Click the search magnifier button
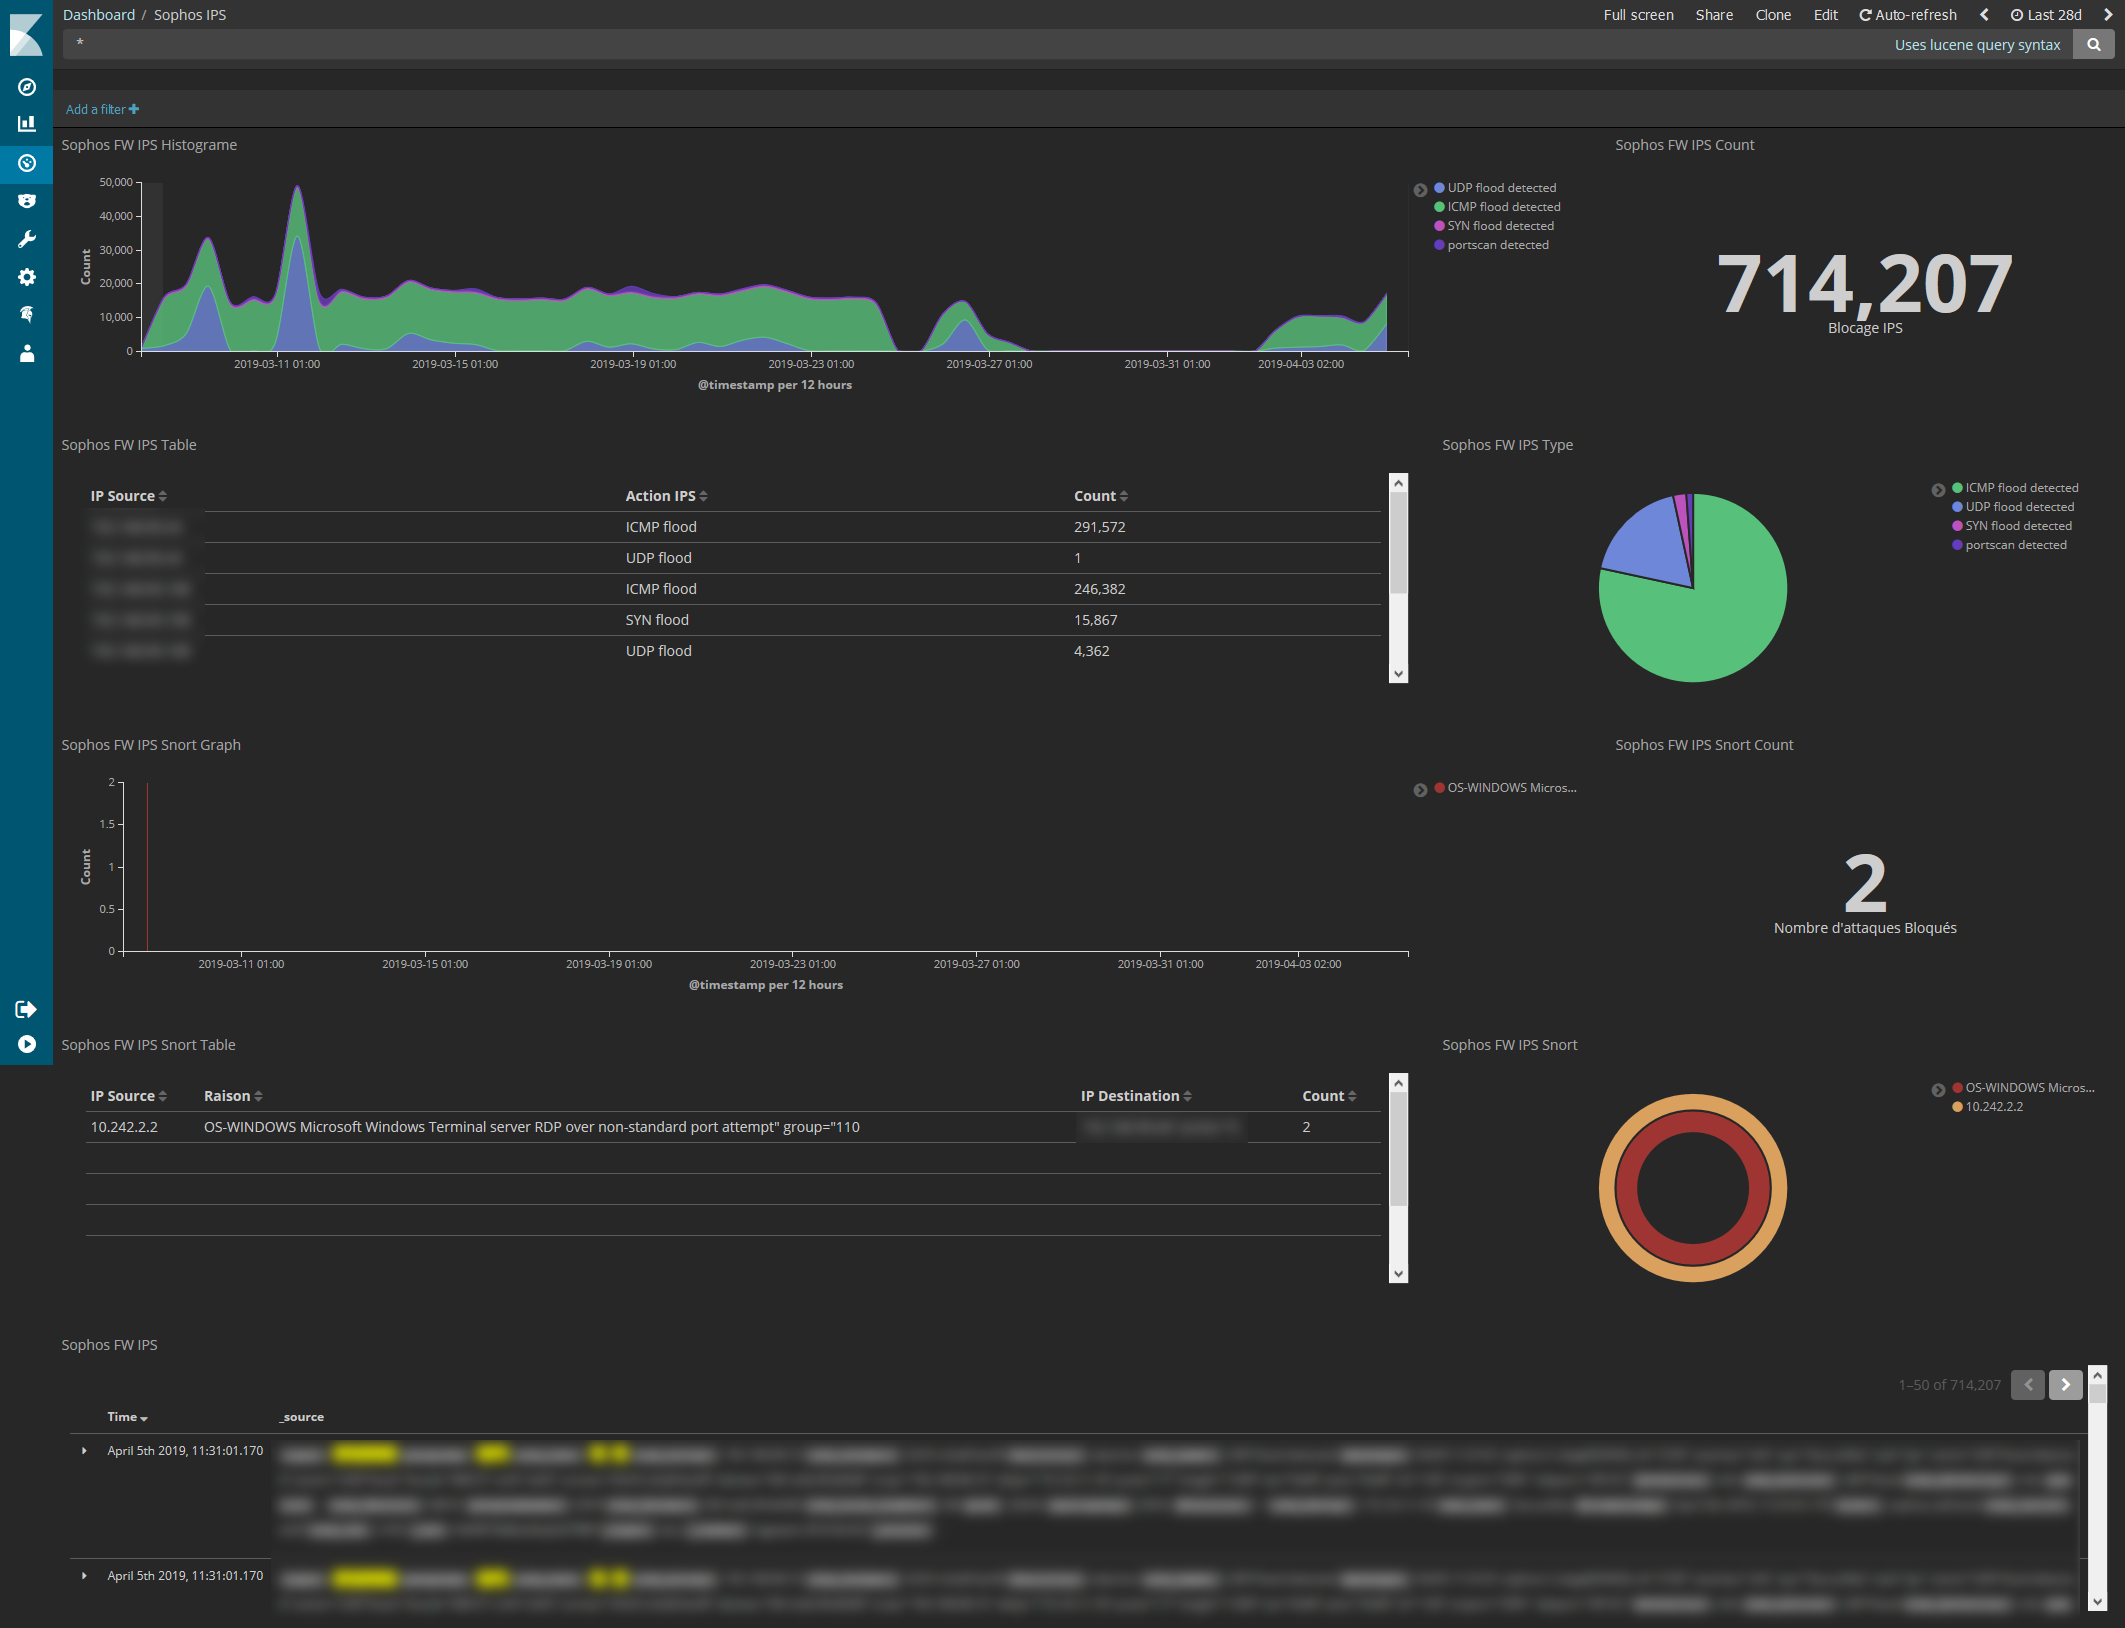 (2093, 45)
